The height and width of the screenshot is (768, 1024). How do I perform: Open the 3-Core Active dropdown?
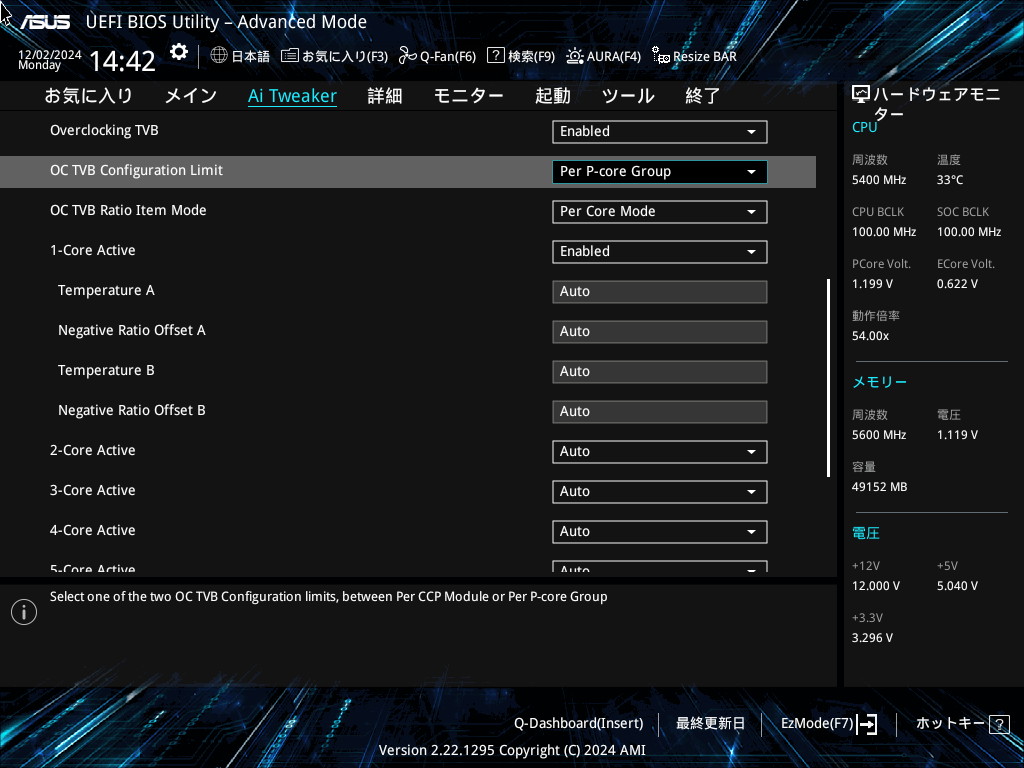pos(660,491)
